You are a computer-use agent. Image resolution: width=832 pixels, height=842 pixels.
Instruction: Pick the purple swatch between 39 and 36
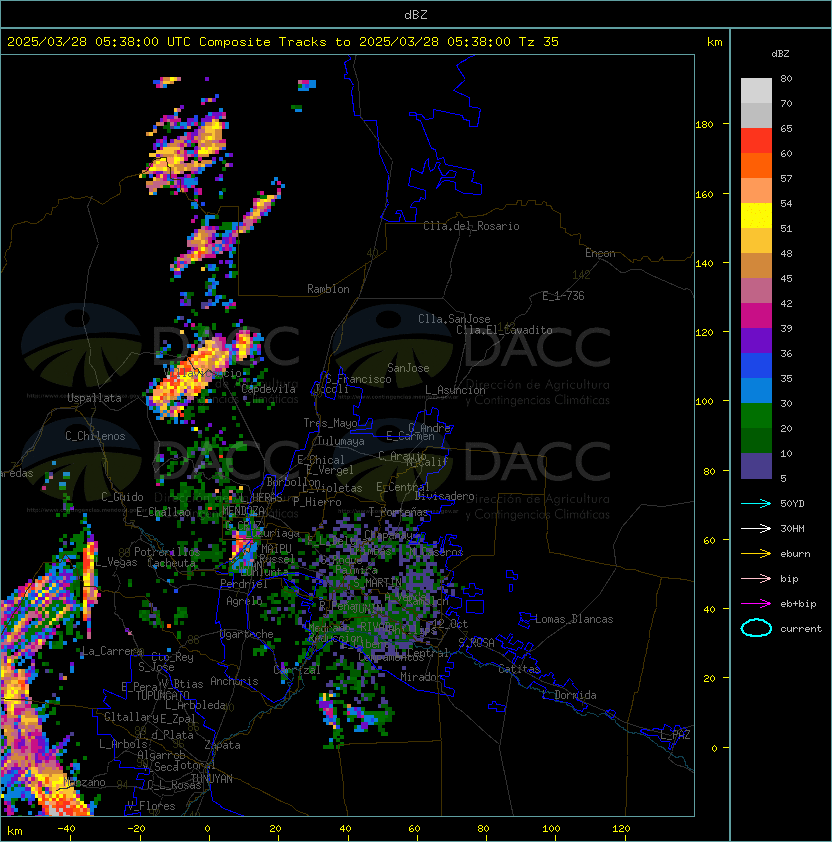pos(756,340)
